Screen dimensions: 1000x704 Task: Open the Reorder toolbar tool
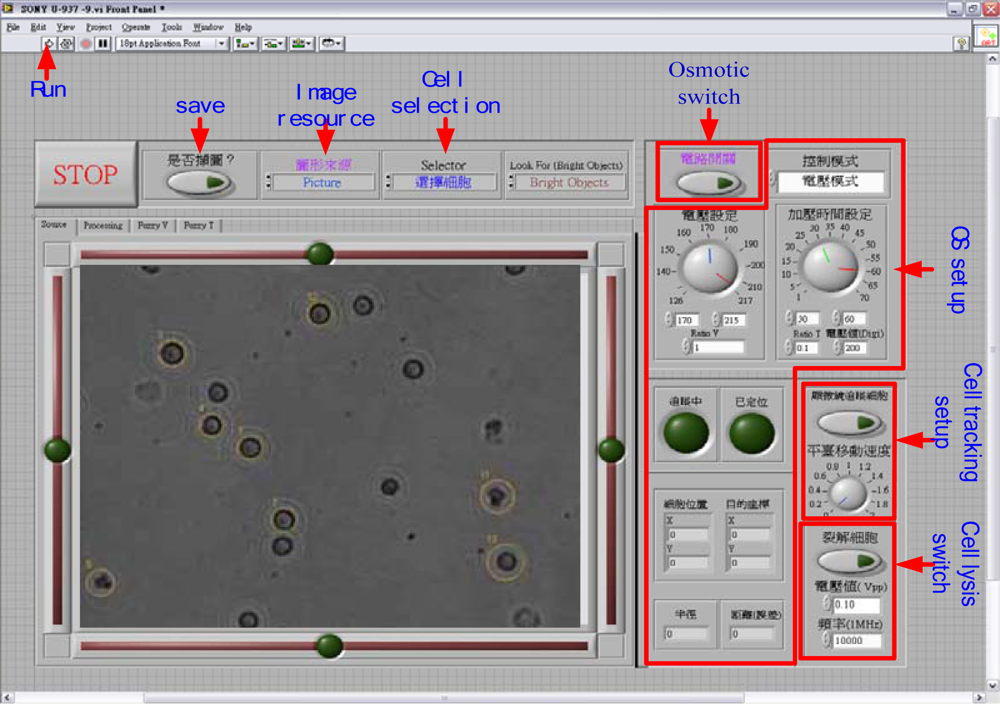click(x=332, y=44)
